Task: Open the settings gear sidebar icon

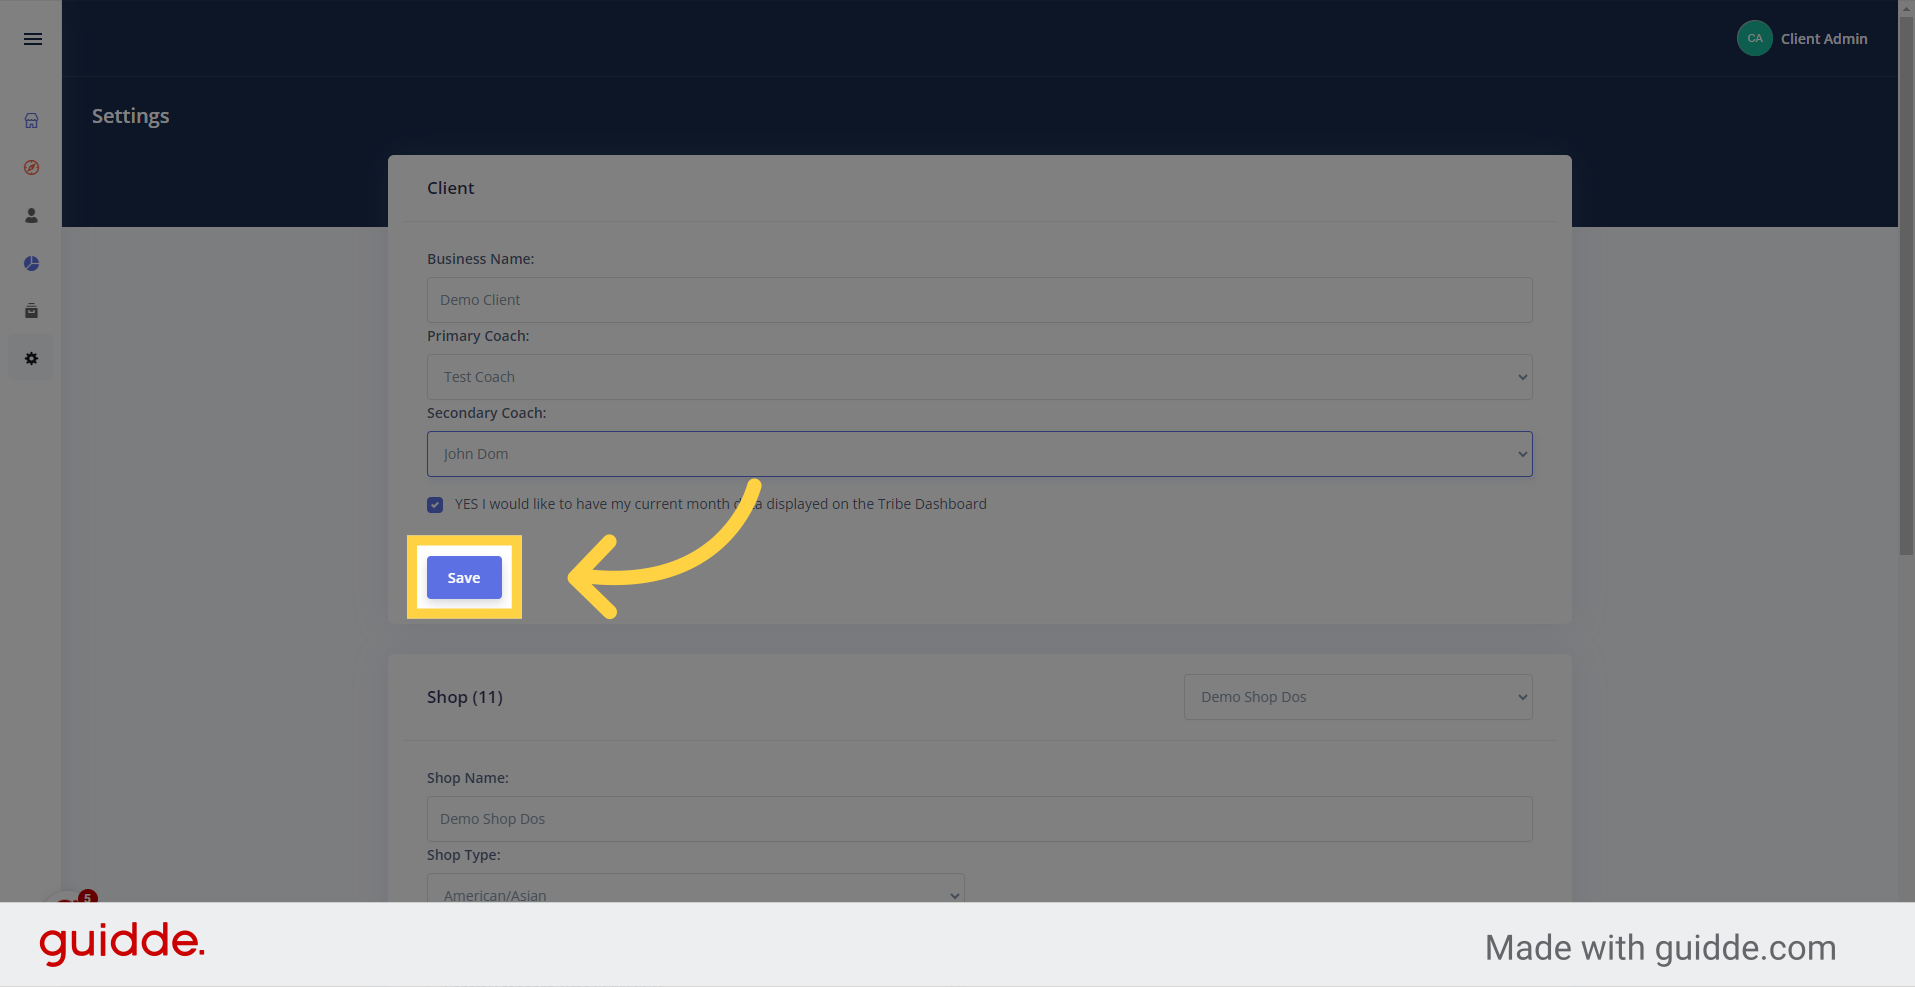Action: pos(32,358)
